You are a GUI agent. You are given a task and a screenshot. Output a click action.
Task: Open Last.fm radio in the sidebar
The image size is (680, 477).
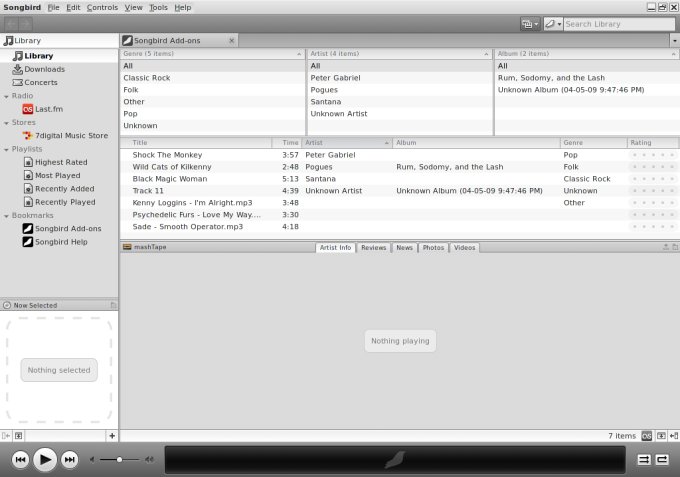50,109
